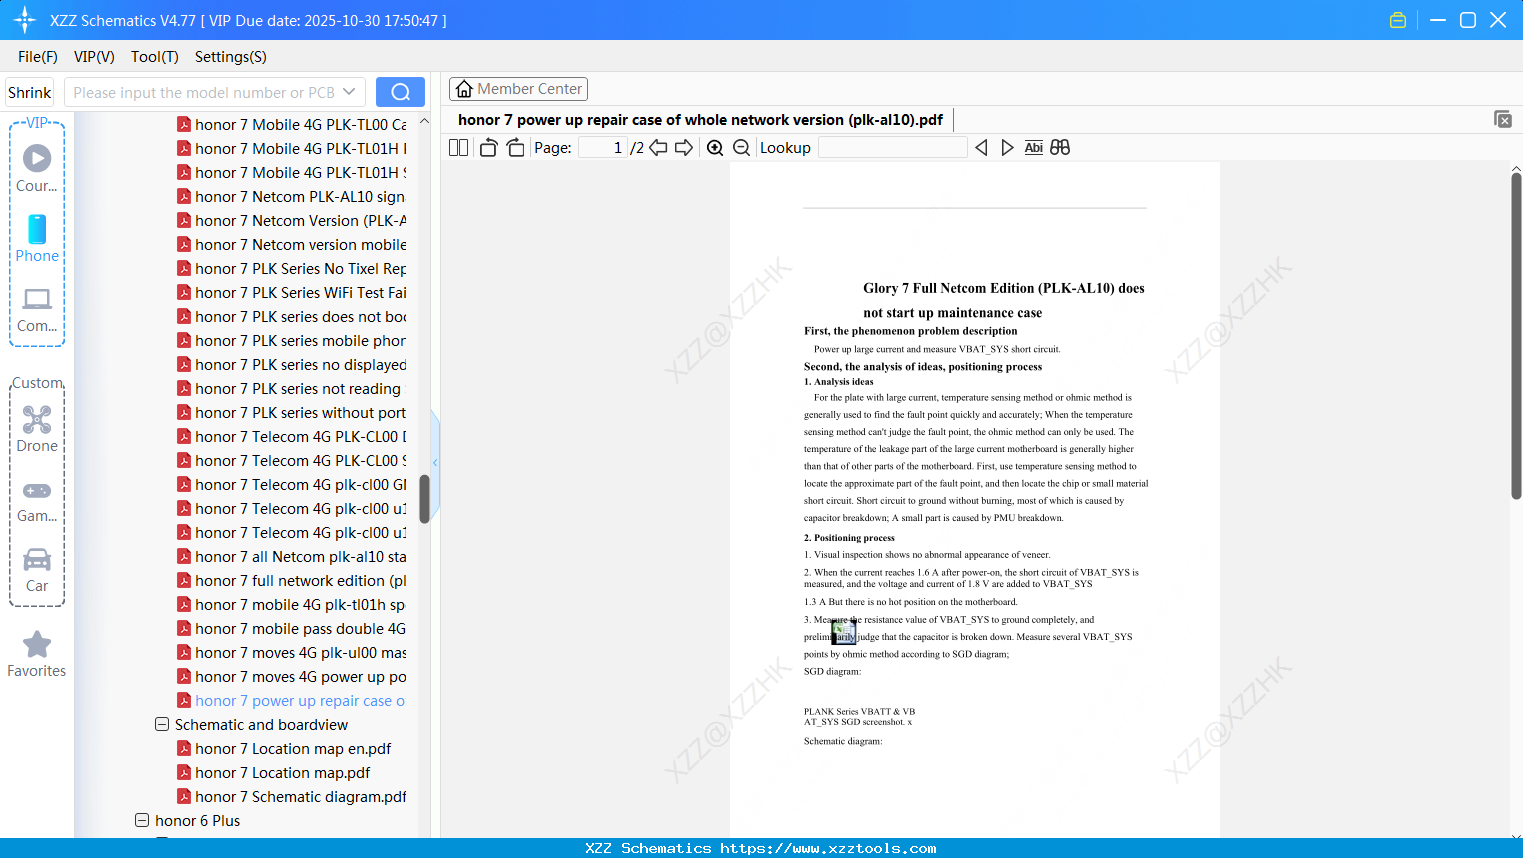Viewport: 1523px width, 858px height.
Task: Open honor 7 PLK series without port file
Action: [x=291, y=412]
